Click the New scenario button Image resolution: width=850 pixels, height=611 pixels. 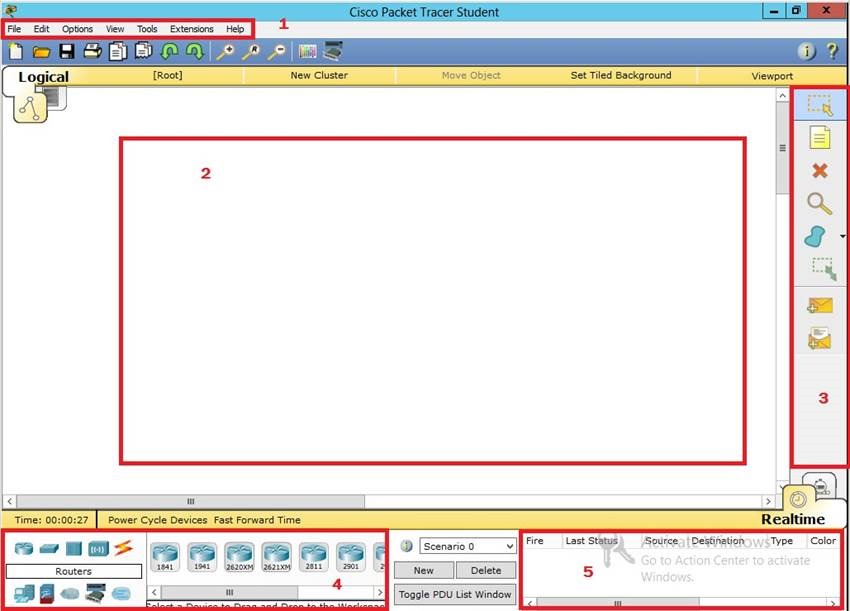pyautogui.click(x=424, y=570)
